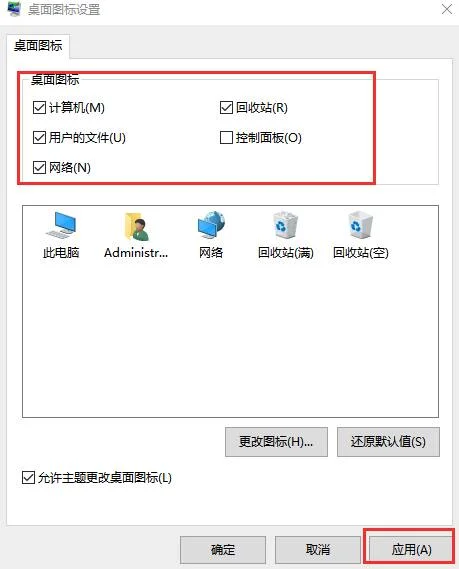Close the 桌面图标设置 dialog window

click(447, 9)
